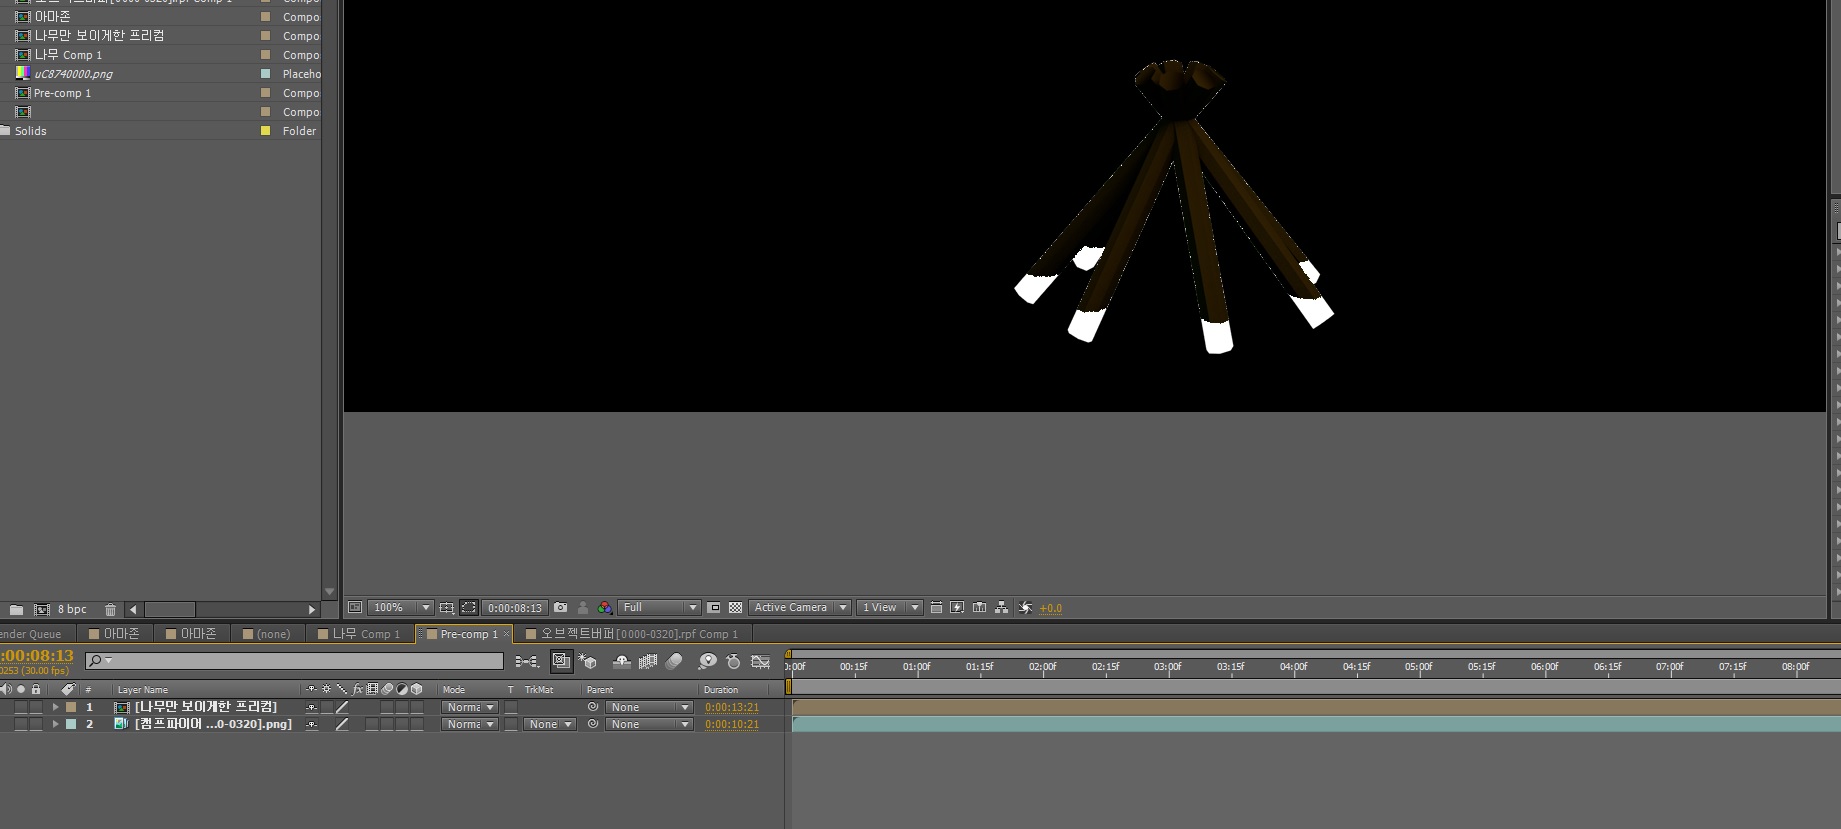Open the composition flowchart from viewer bar
The height and width of the screenshot is (829, 1841).
coord(1001,607)
